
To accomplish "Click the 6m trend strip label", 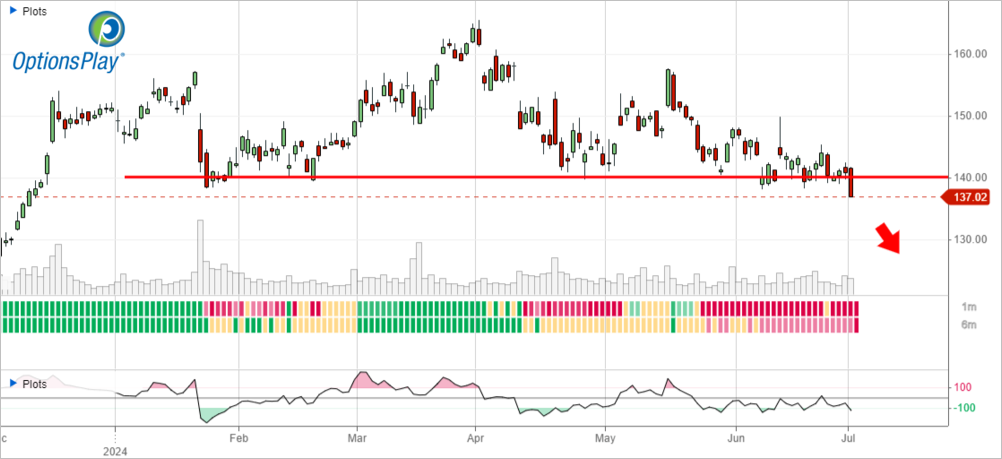I will tap(970, 325).
